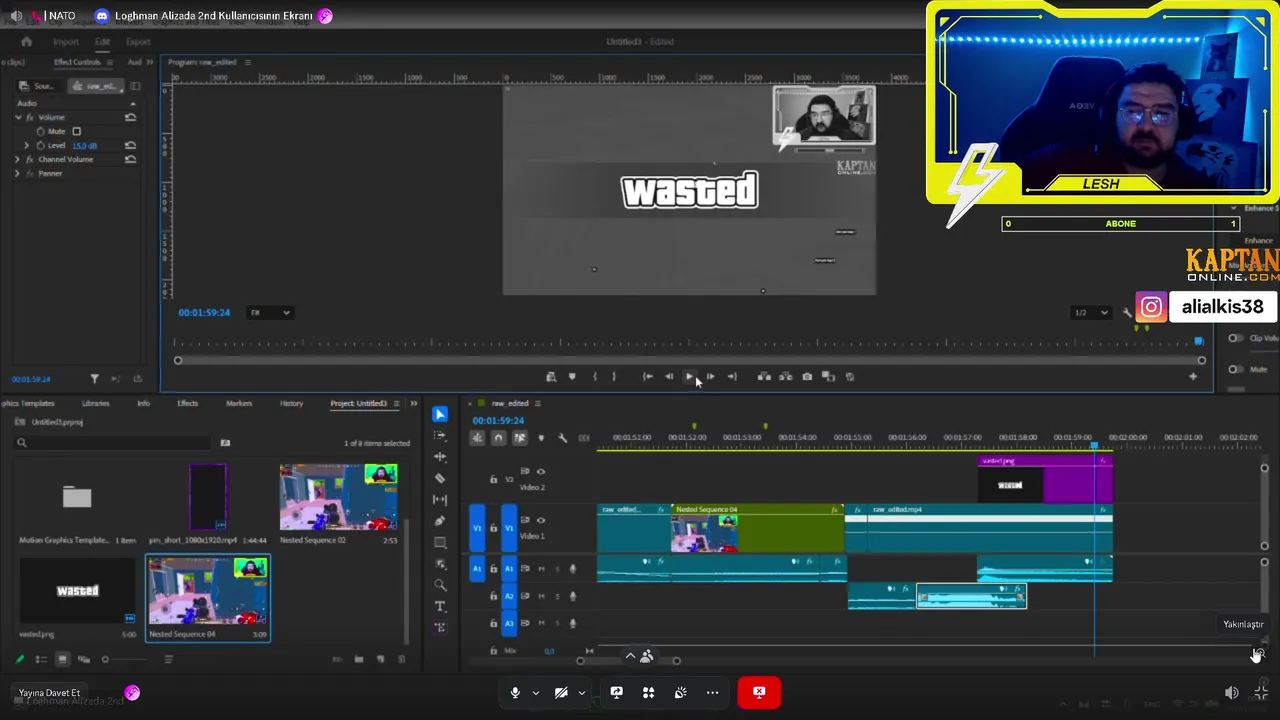
Task: Switch to the Libraries panel tab
Action: tap(96, 403)
